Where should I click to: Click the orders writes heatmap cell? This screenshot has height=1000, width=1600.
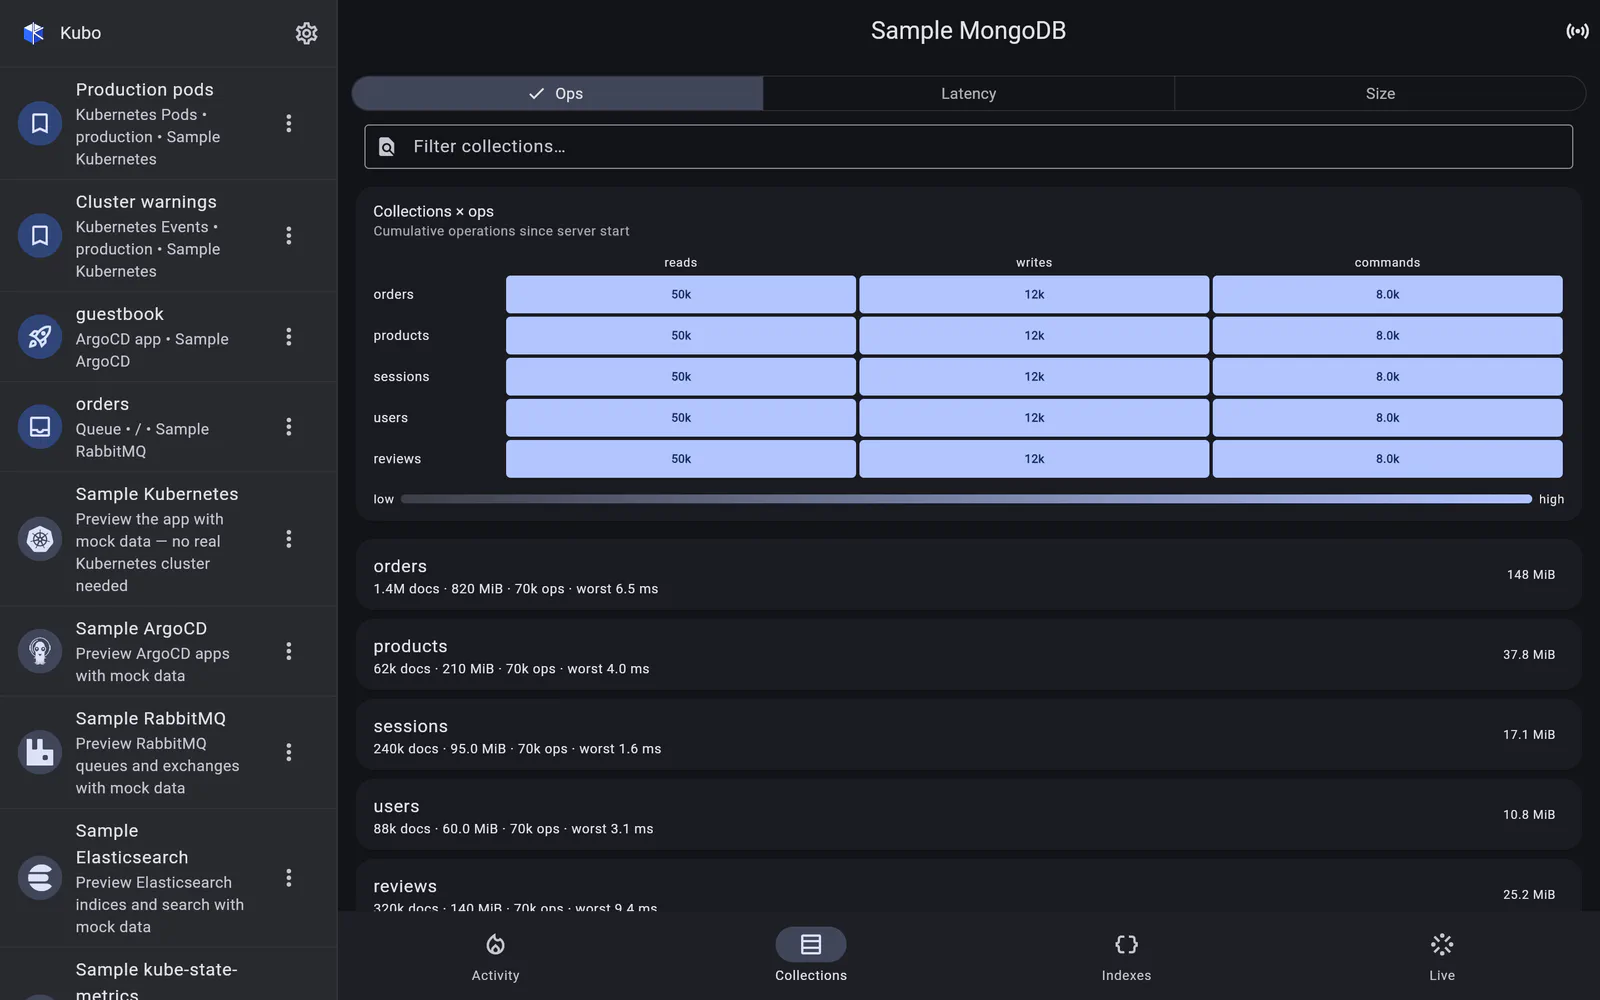1034,295
